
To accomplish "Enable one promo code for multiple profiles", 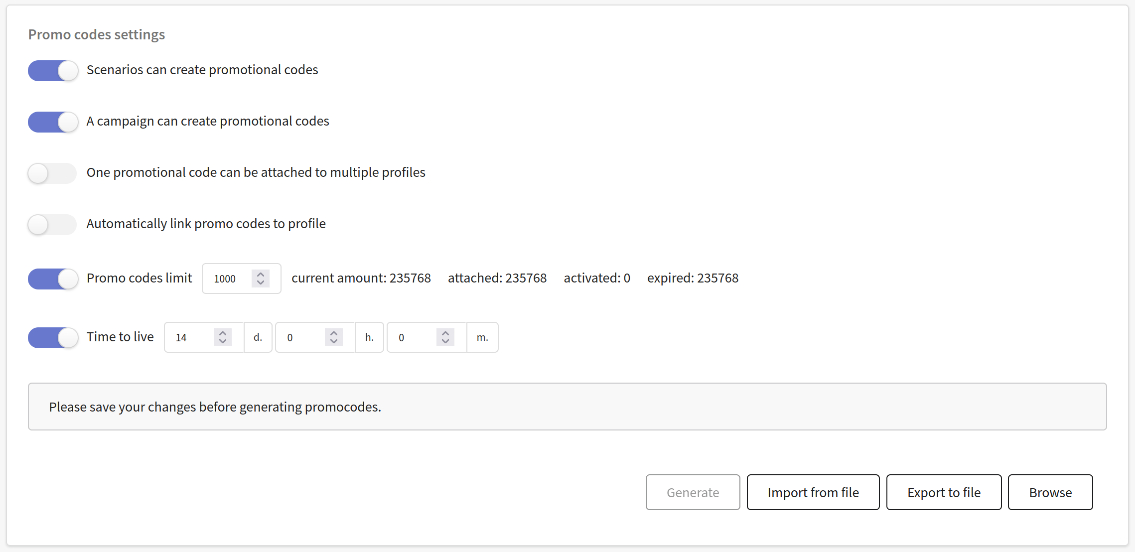I will click(53, 173).
